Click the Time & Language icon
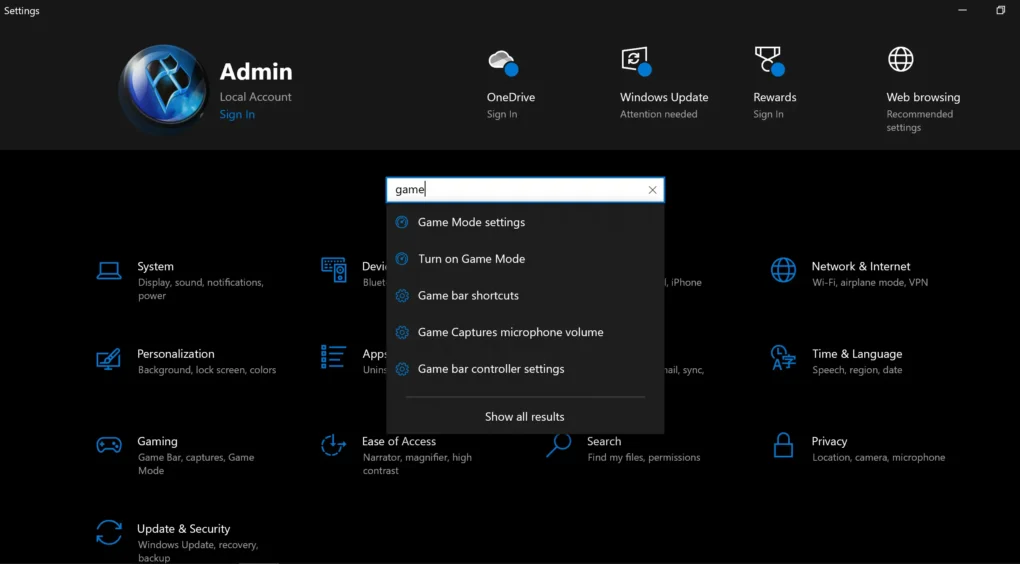This screenshot has height=564, width=1020. tap(783, 358)
